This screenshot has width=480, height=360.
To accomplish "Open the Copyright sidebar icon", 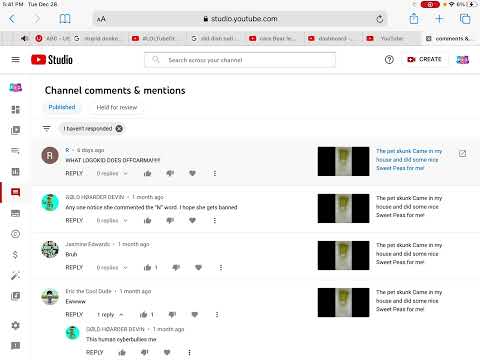I will (x=16, y=234).
